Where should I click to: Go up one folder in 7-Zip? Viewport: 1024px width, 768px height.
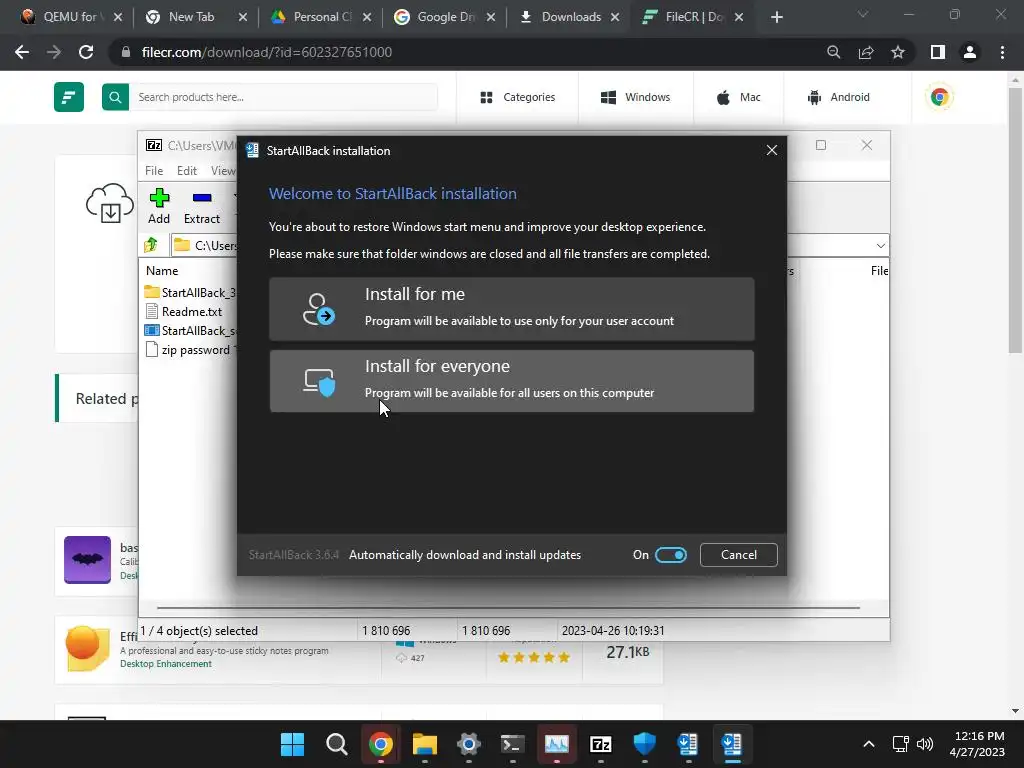coord(152,245)
